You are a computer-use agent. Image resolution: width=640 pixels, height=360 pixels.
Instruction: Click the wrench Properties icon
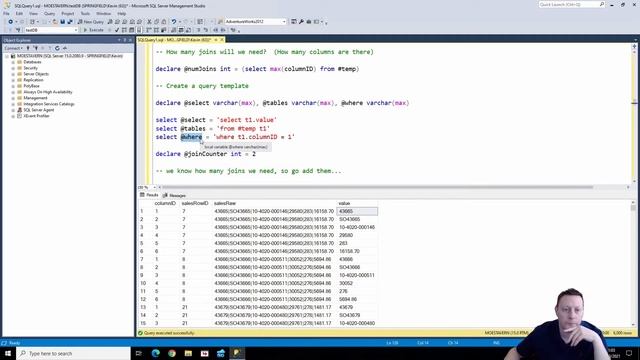pyautogui.click(x=301, y=22)
